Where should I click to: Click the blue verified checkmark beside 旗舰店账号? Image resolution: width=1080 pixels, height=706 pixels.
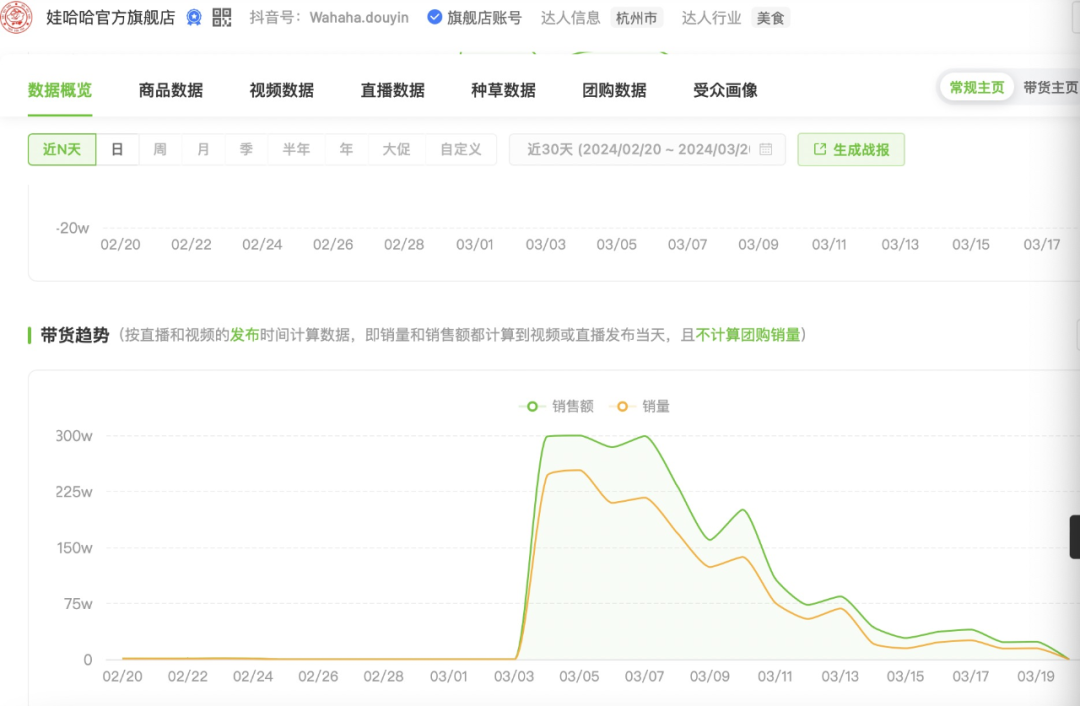[434, 18]
